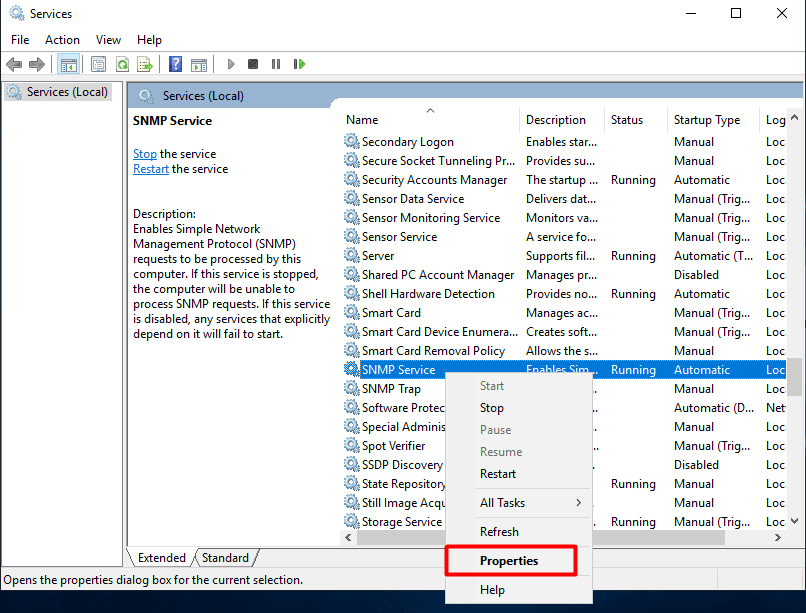Select the Shell Hardware Detection gear icon

pyautogui.click(x=352, y=293)
